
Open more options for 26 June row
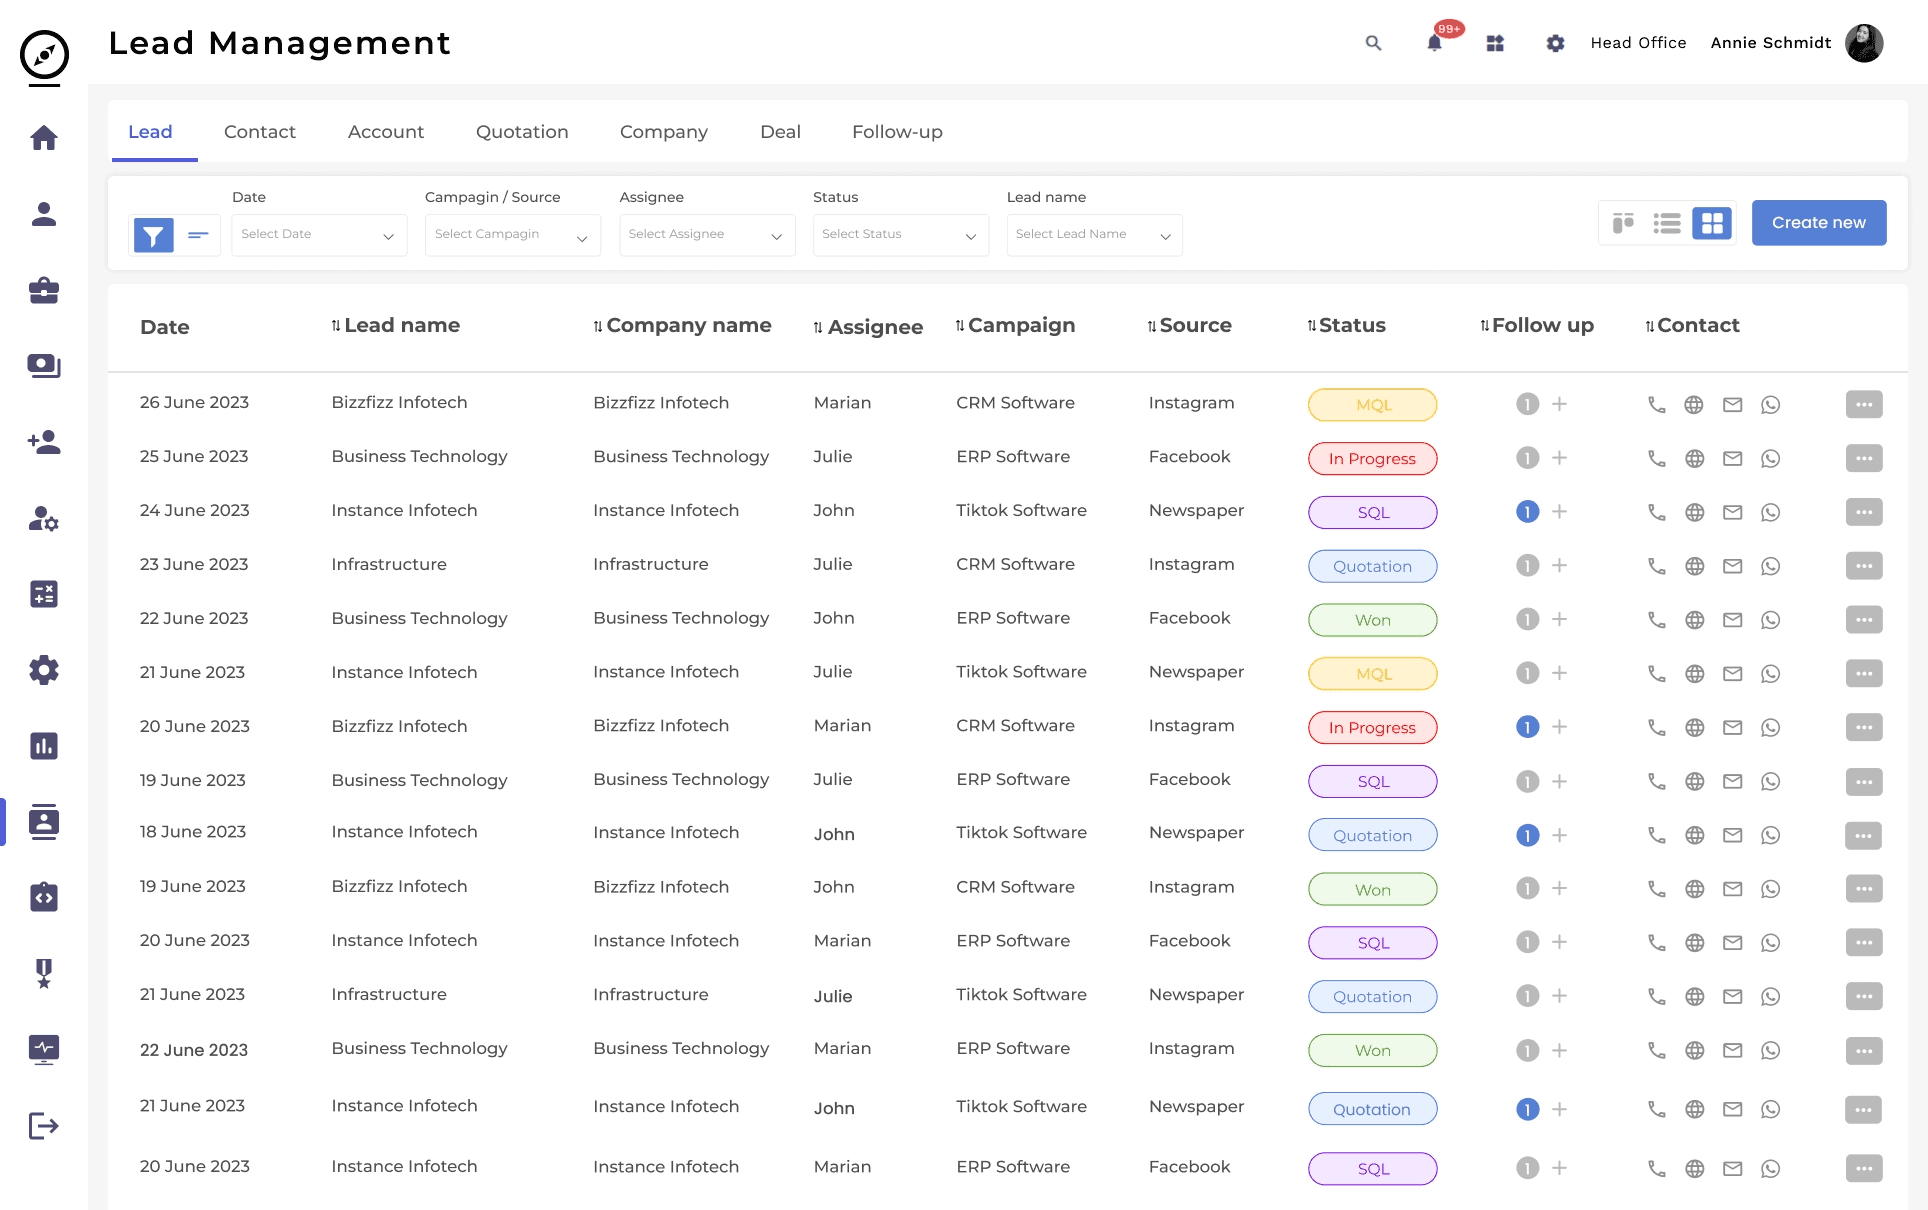1863,404
